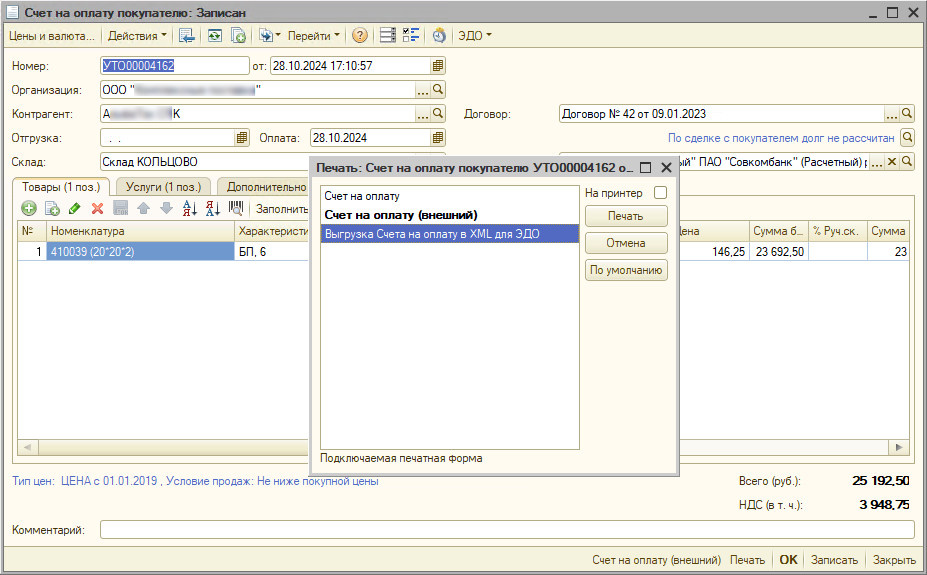927x575 pixels.
Task: Toggle the 'На принтер' checkbox
Action: [660, 193]
